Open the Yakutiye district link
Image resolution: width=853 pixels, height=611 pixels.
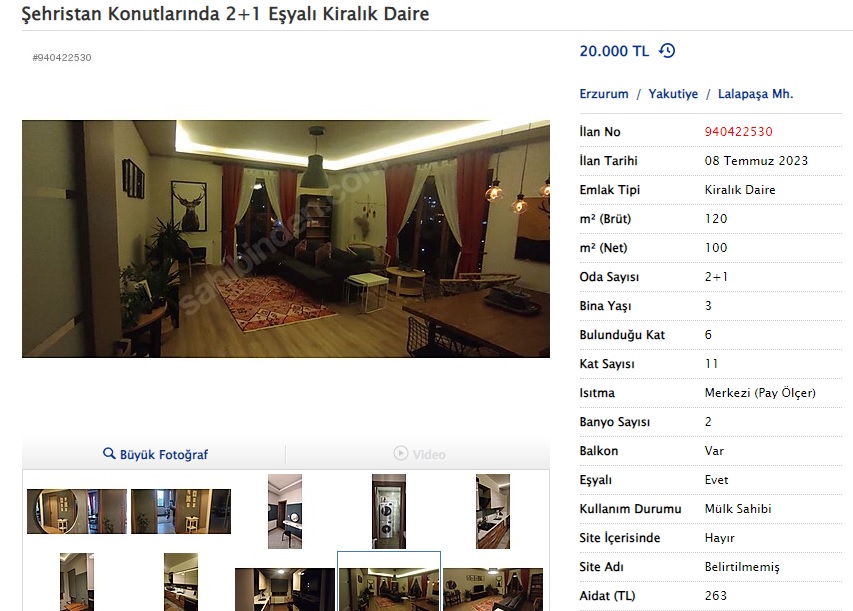[x=673, y=94]
